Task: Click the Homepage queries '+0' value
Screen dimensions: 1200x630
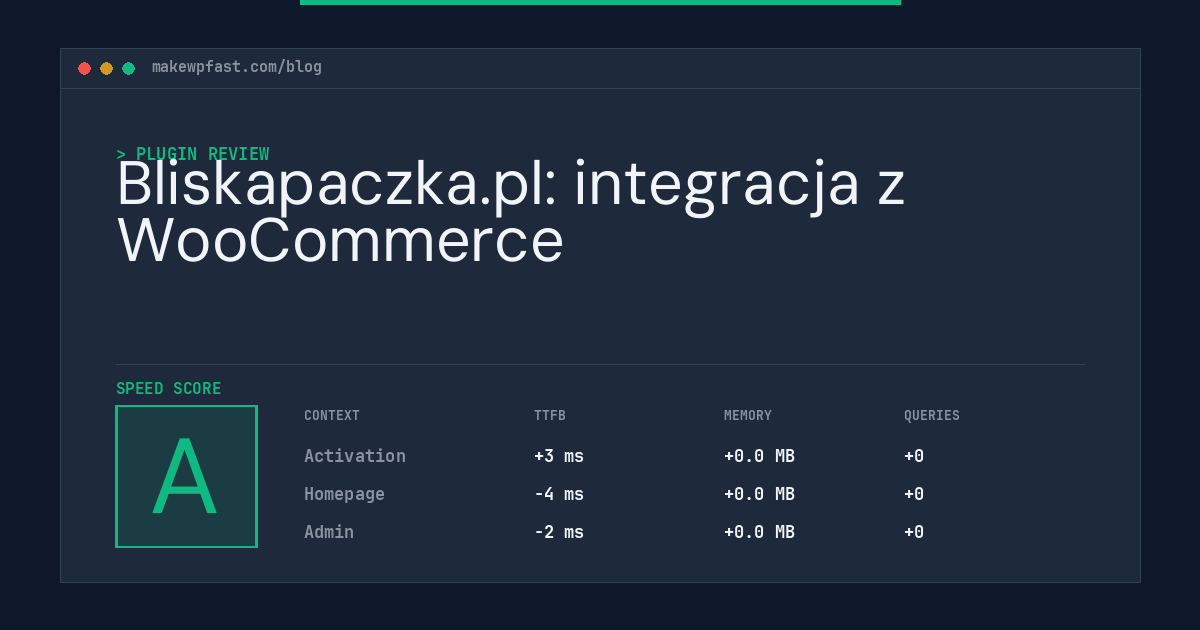Action: tap(914, 494)
